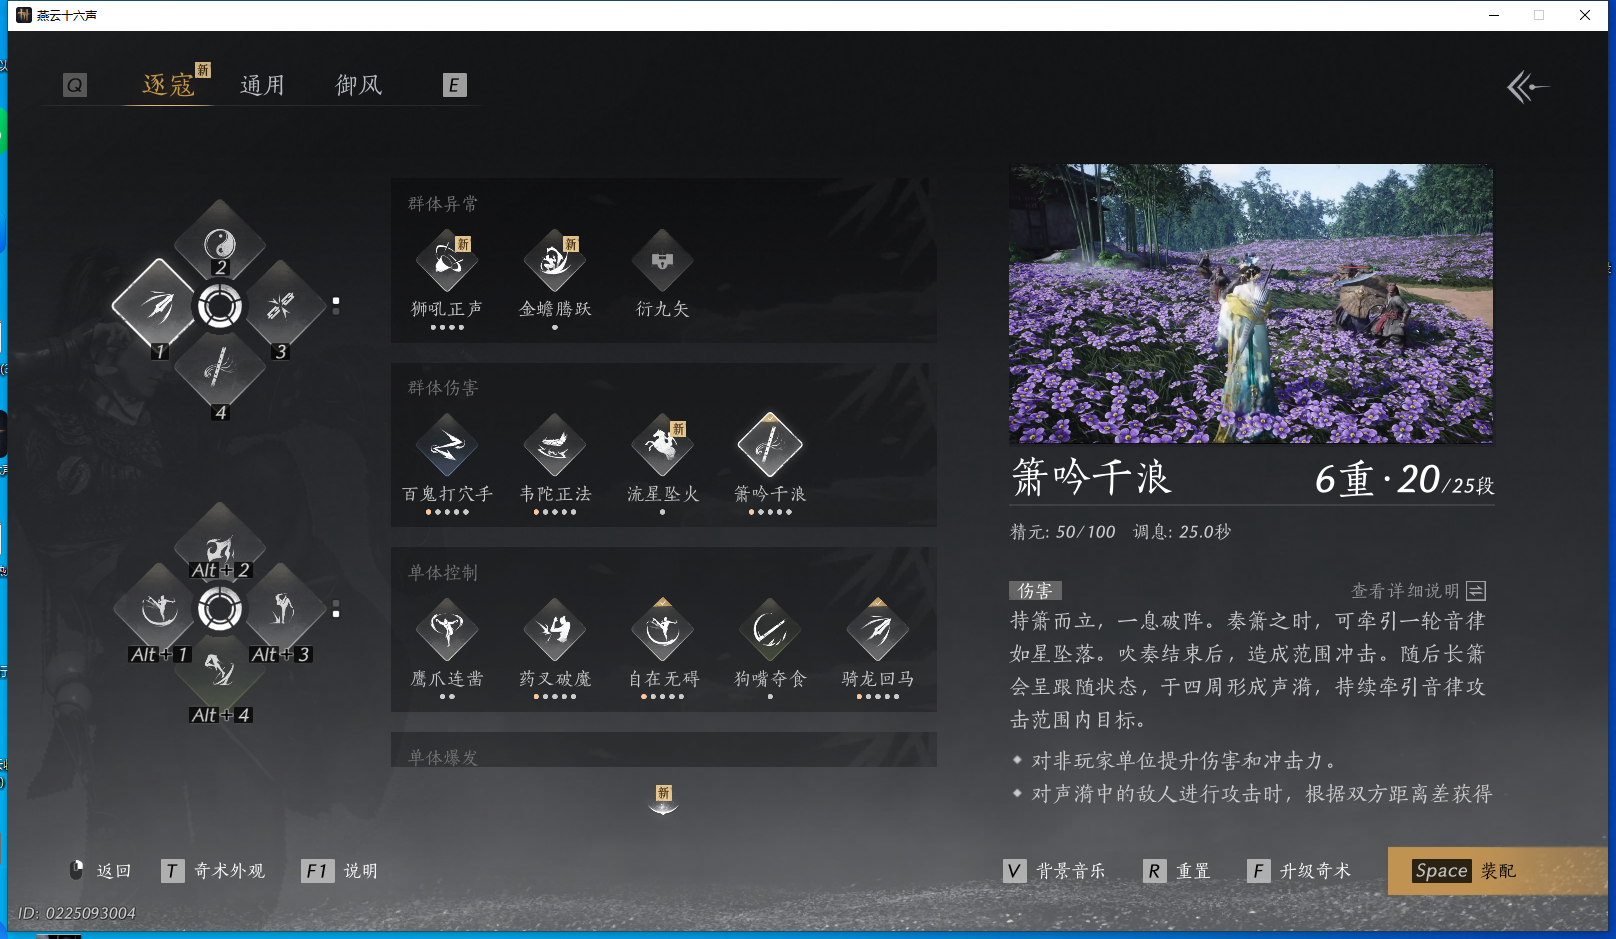Choose 衍九矢 in the 群体异常 group
The width and height of the screenshot is (1616, 939).
point(661,262)
